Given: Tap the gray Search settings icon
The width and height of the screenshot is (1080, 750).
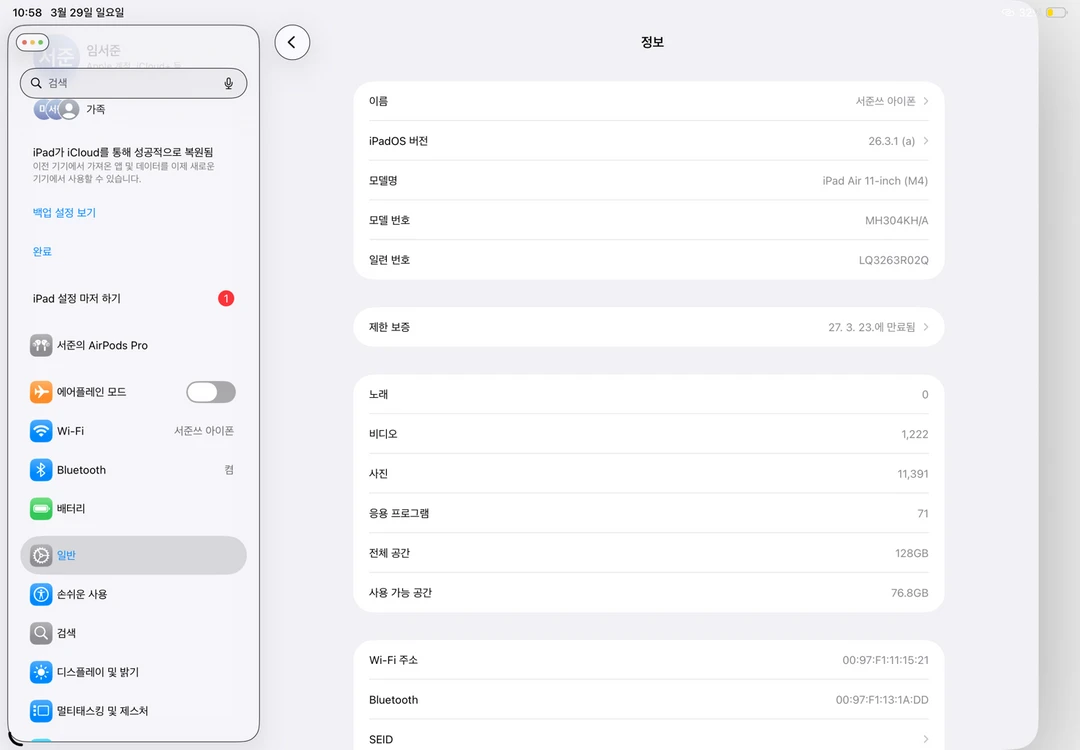Looking at the screenshot, I should 41,633.
